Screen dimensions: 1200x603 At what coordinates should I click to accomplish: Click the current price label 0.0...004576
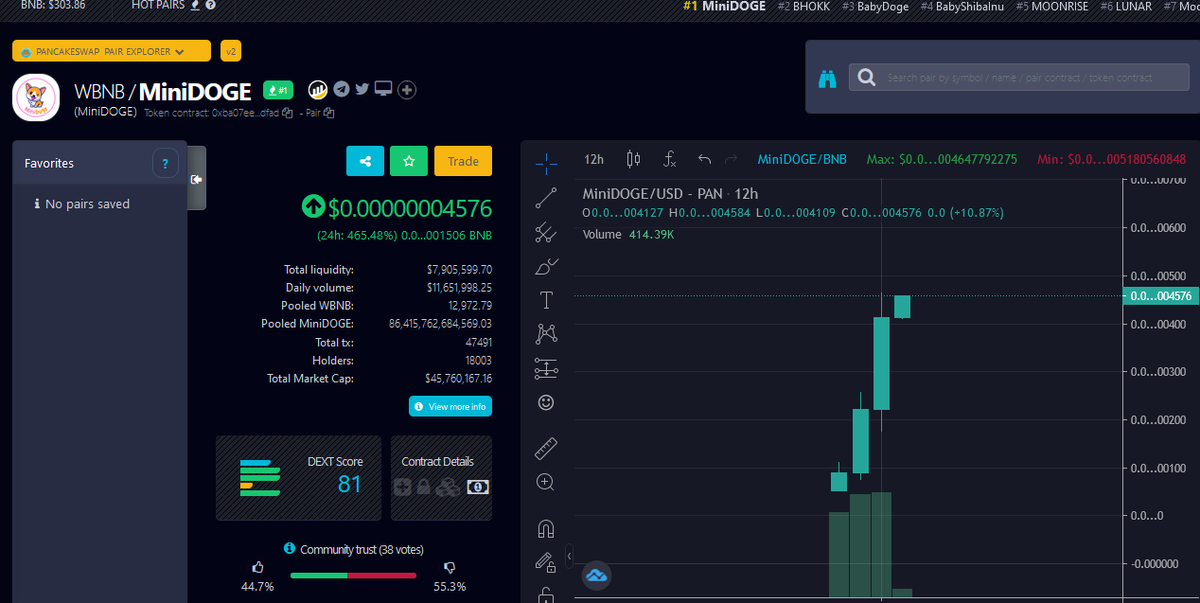coord(1160,296)
